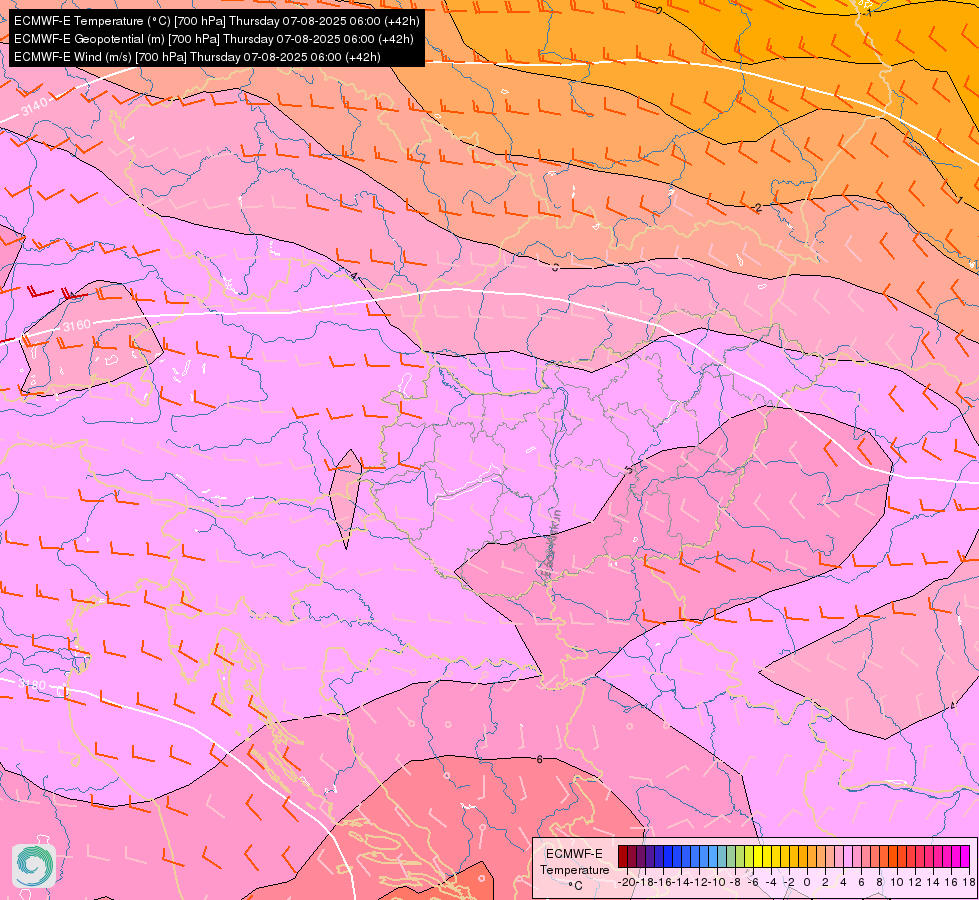
Task: Pick the dark red swatch at legend's cold end
Action: pyautogui.click(x=622, y=856)
